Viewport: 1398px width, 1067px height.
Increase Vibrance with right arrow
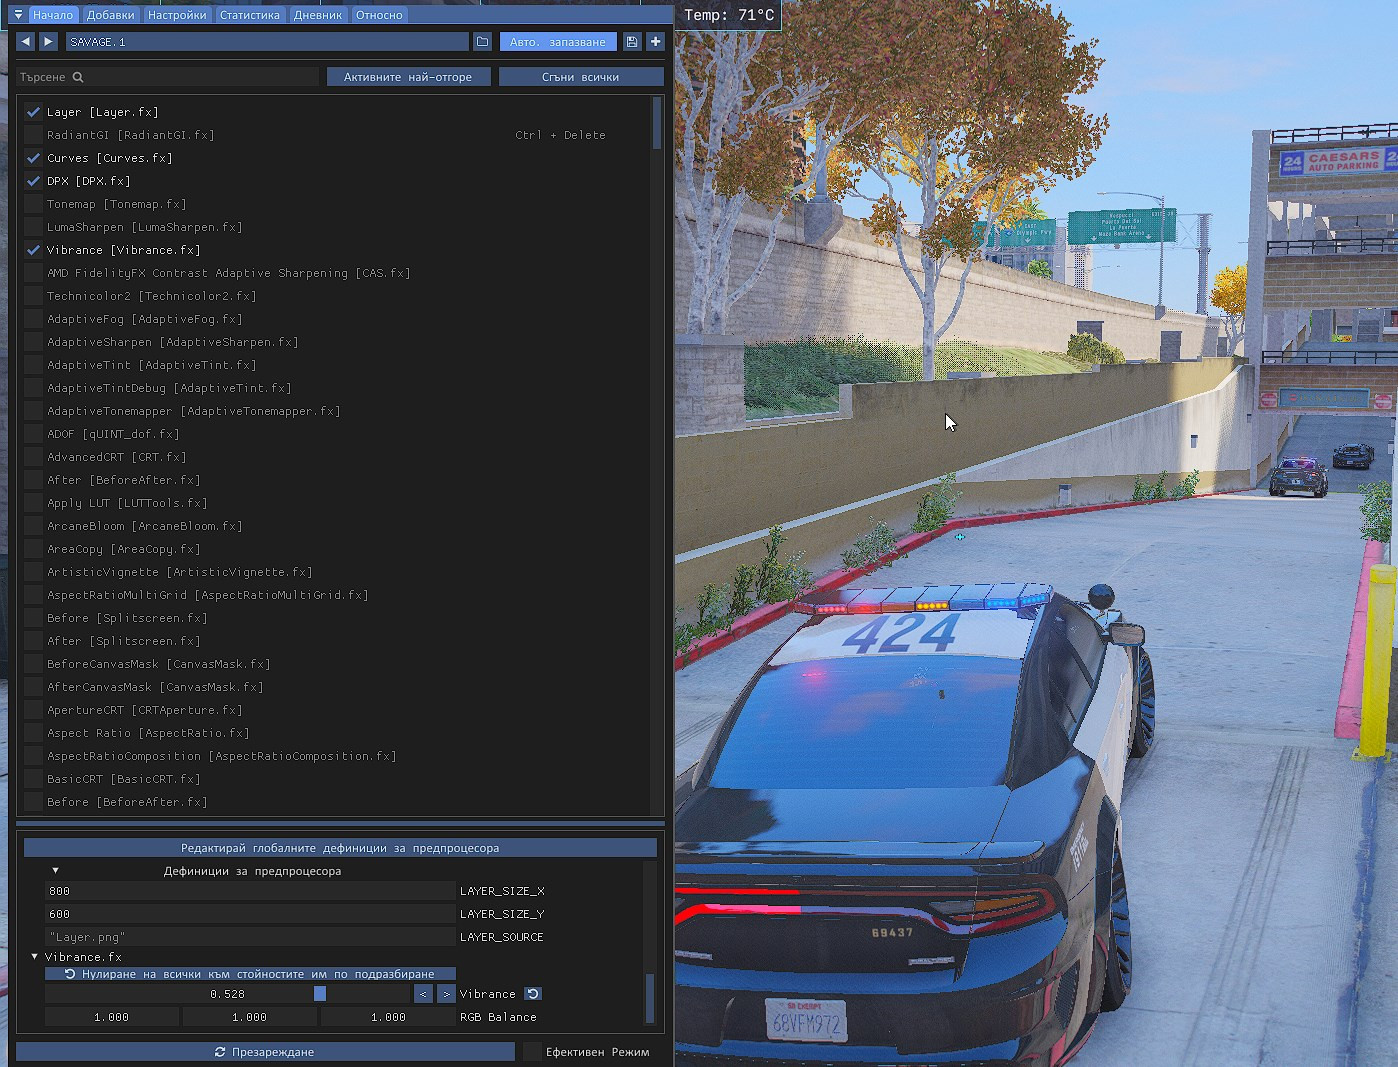[446, 994]
